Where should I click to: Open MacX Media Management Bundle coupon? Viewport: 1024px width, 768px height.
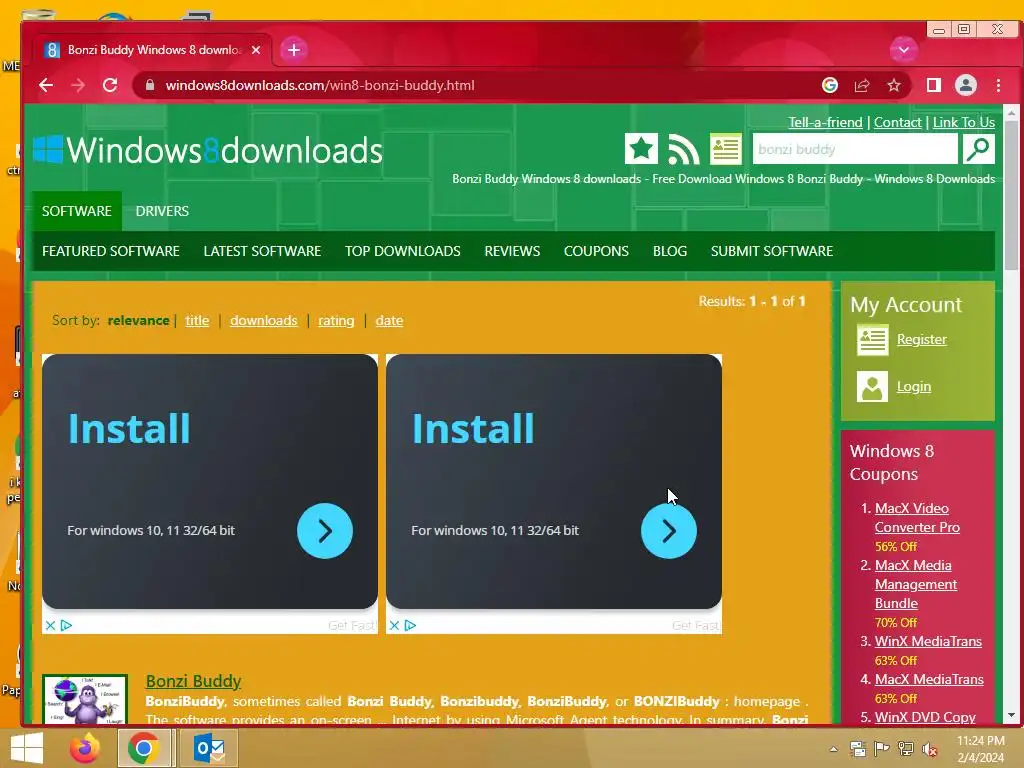coord(916,584)
